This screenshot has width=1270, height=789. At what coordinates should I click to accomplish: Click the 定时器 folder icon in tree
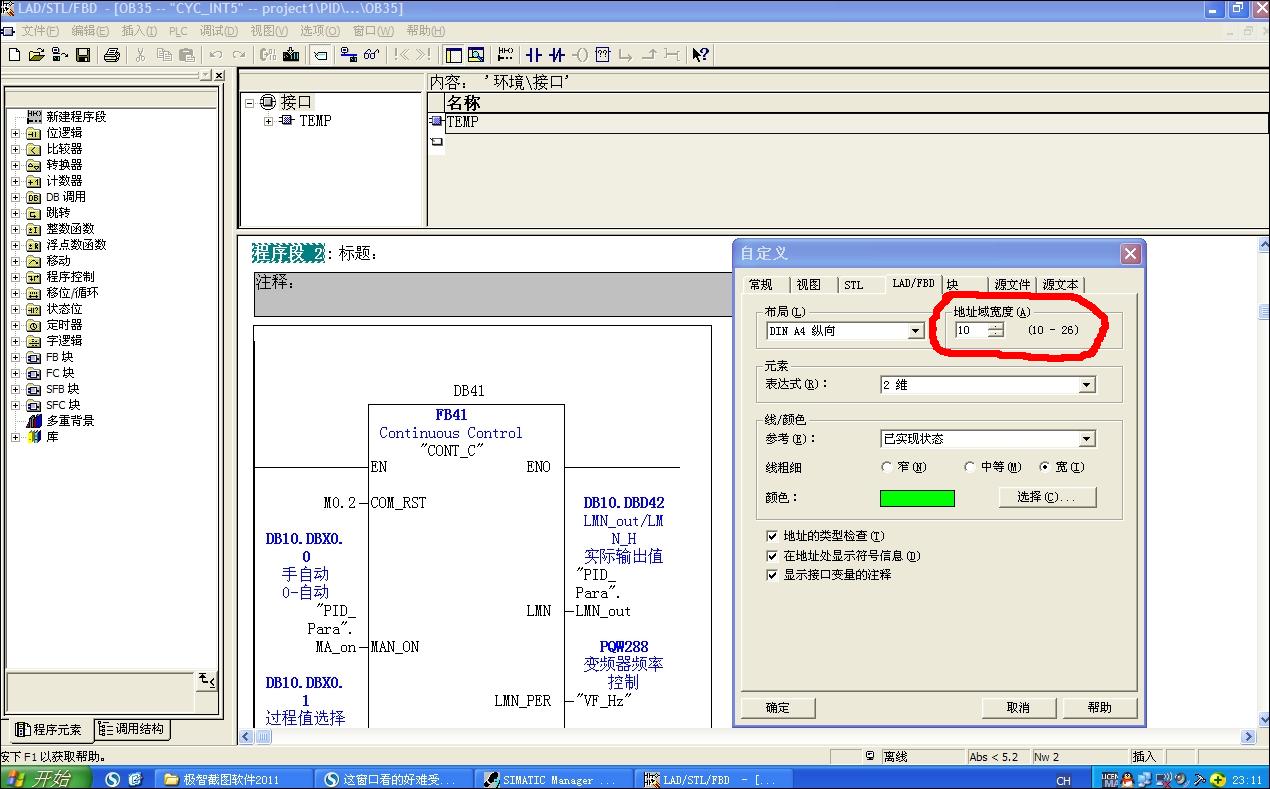pos(33,325)
